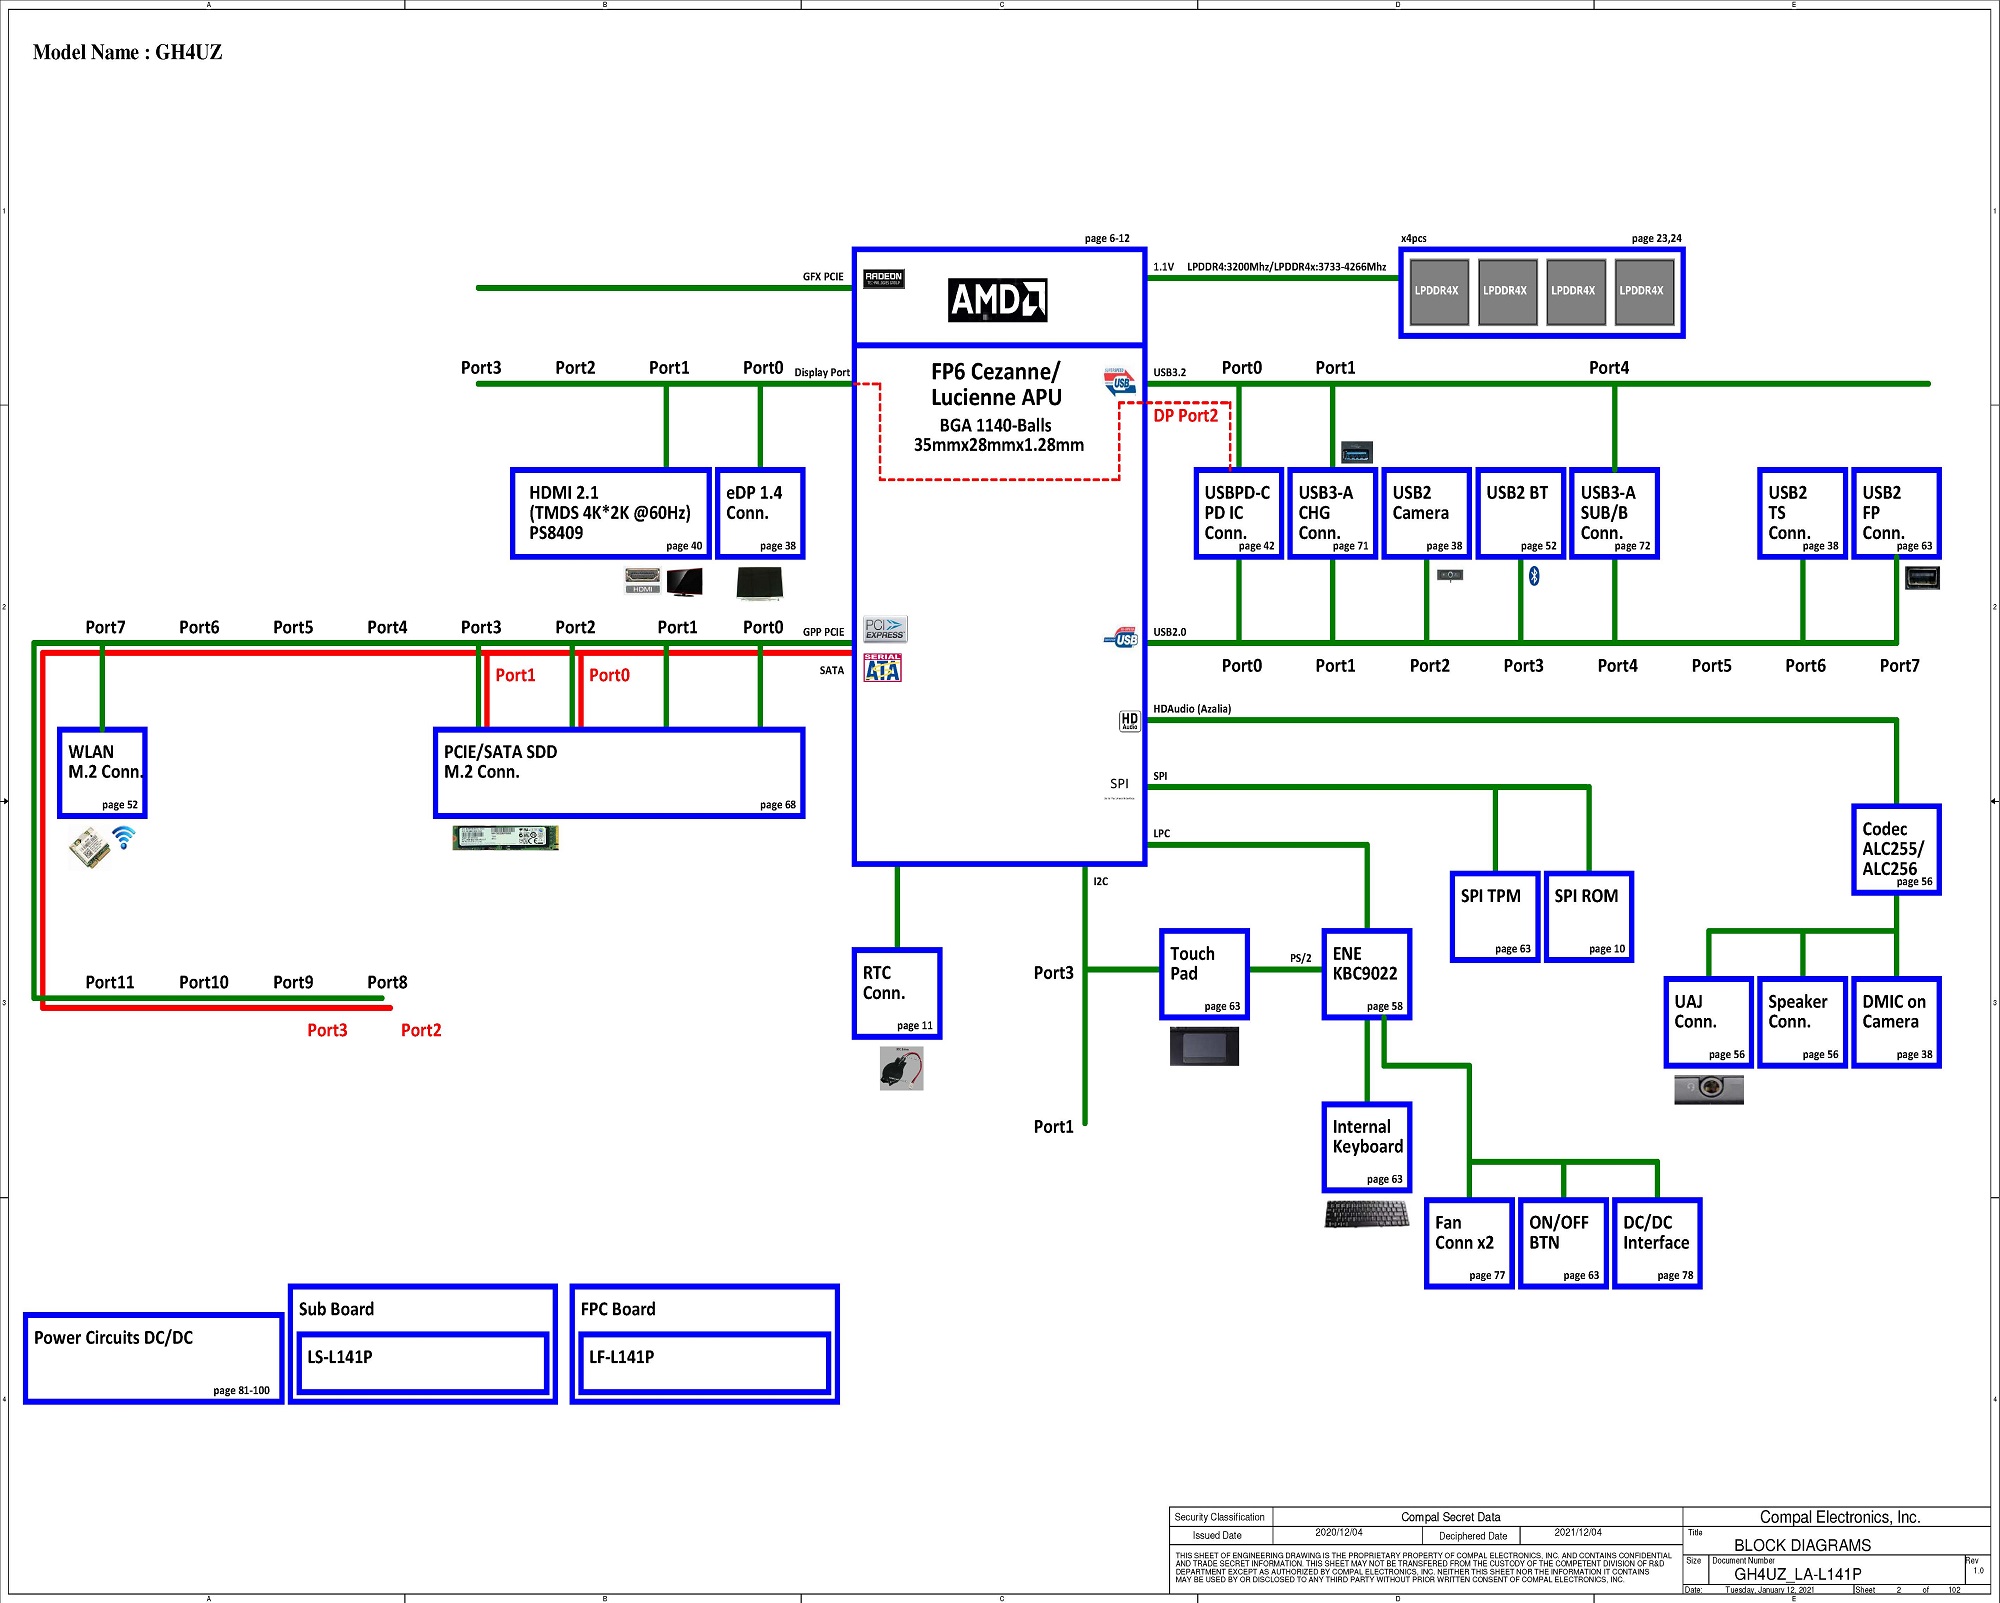Click the HDMI connector picture
This screenshot has width=2000, height=1603.
coord(642,581)
